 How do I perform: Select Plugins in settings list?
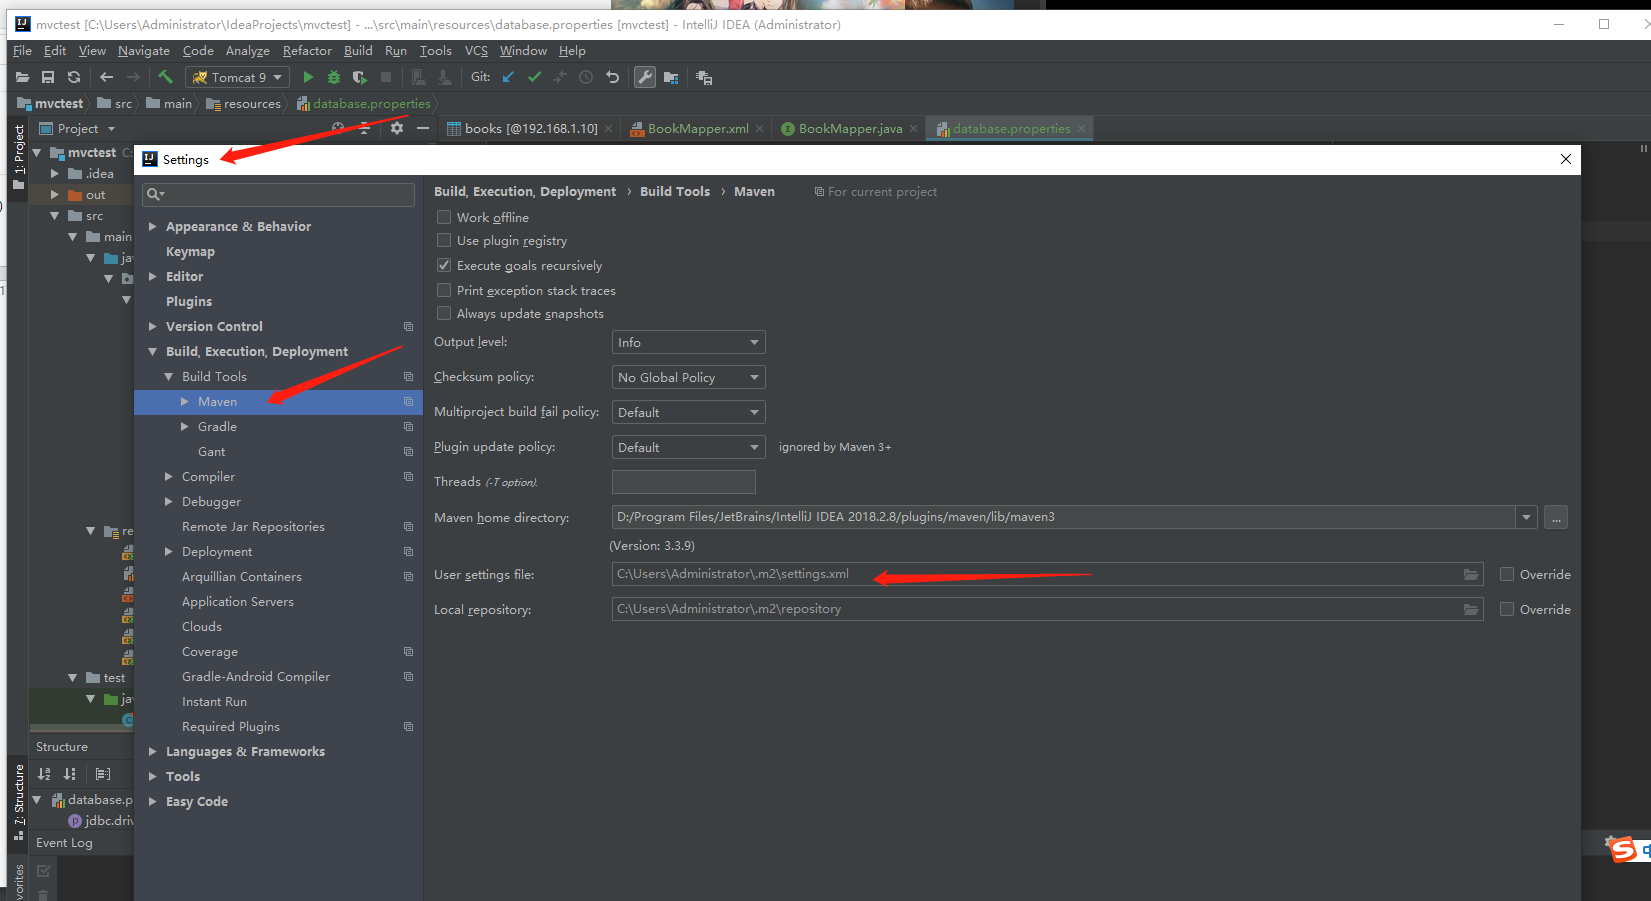pos(189,302)
